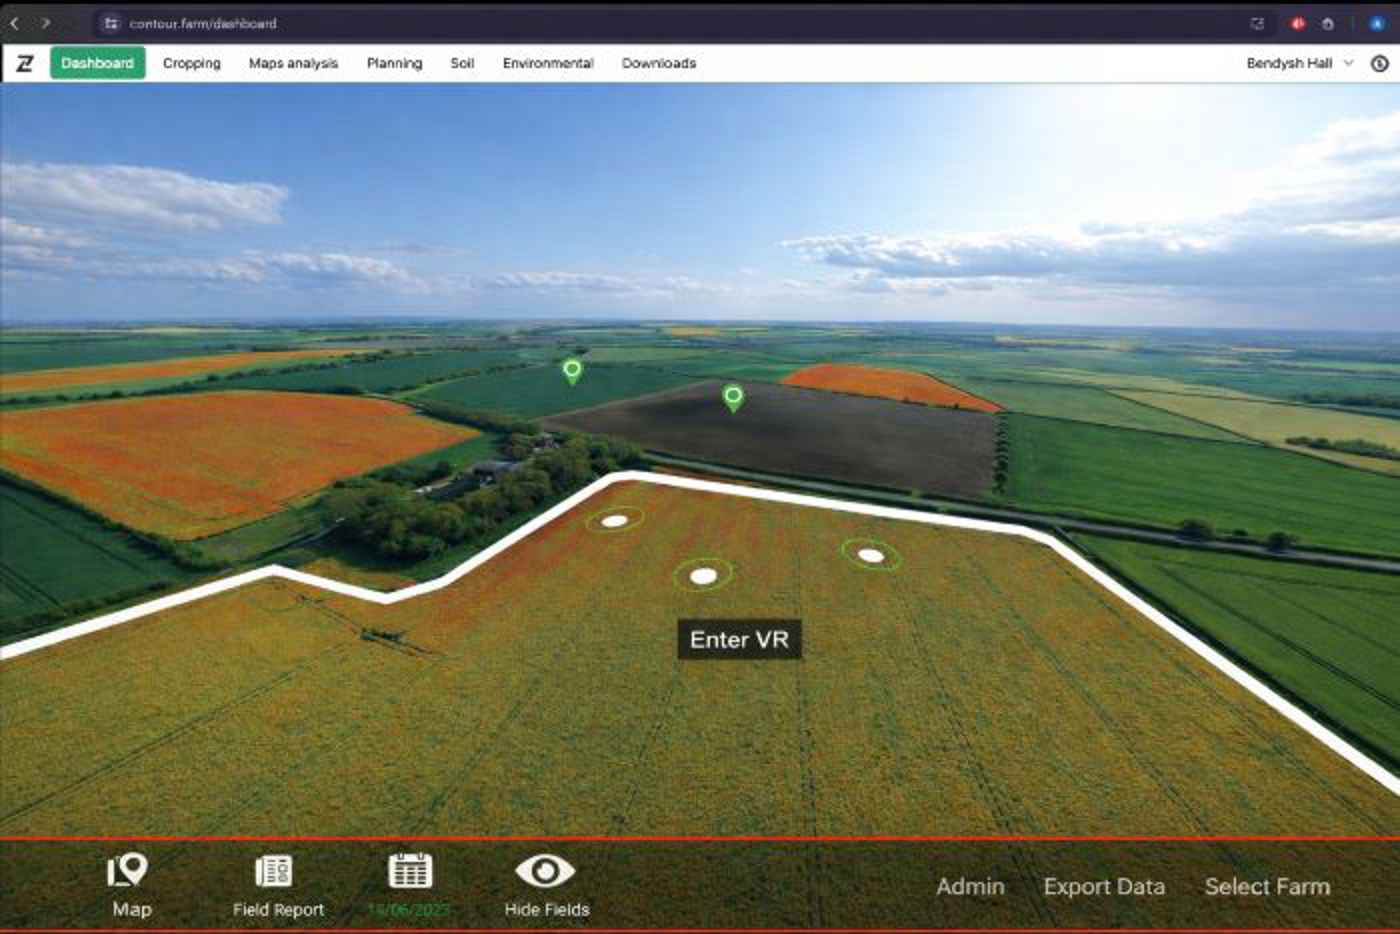Open the Select Farm chooser
This screenshot has height=934, width=1400.
(1267, 887)
